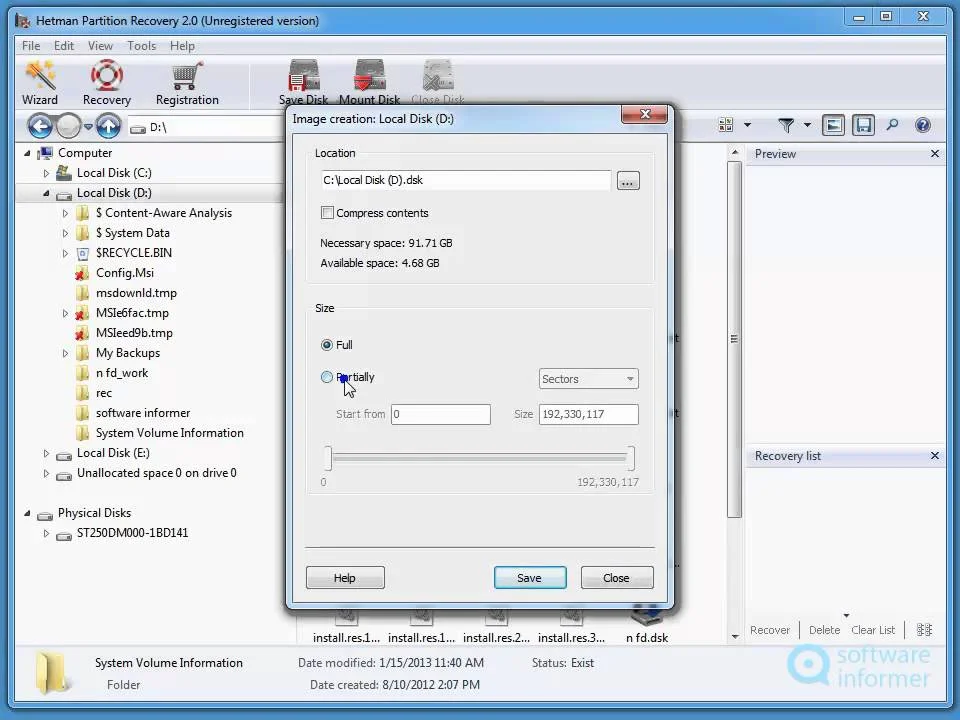Select the Full size radio button
Image resolution: width=960 pixels, height=720 pixels.
pyautogui.click(x=327, y=345)
